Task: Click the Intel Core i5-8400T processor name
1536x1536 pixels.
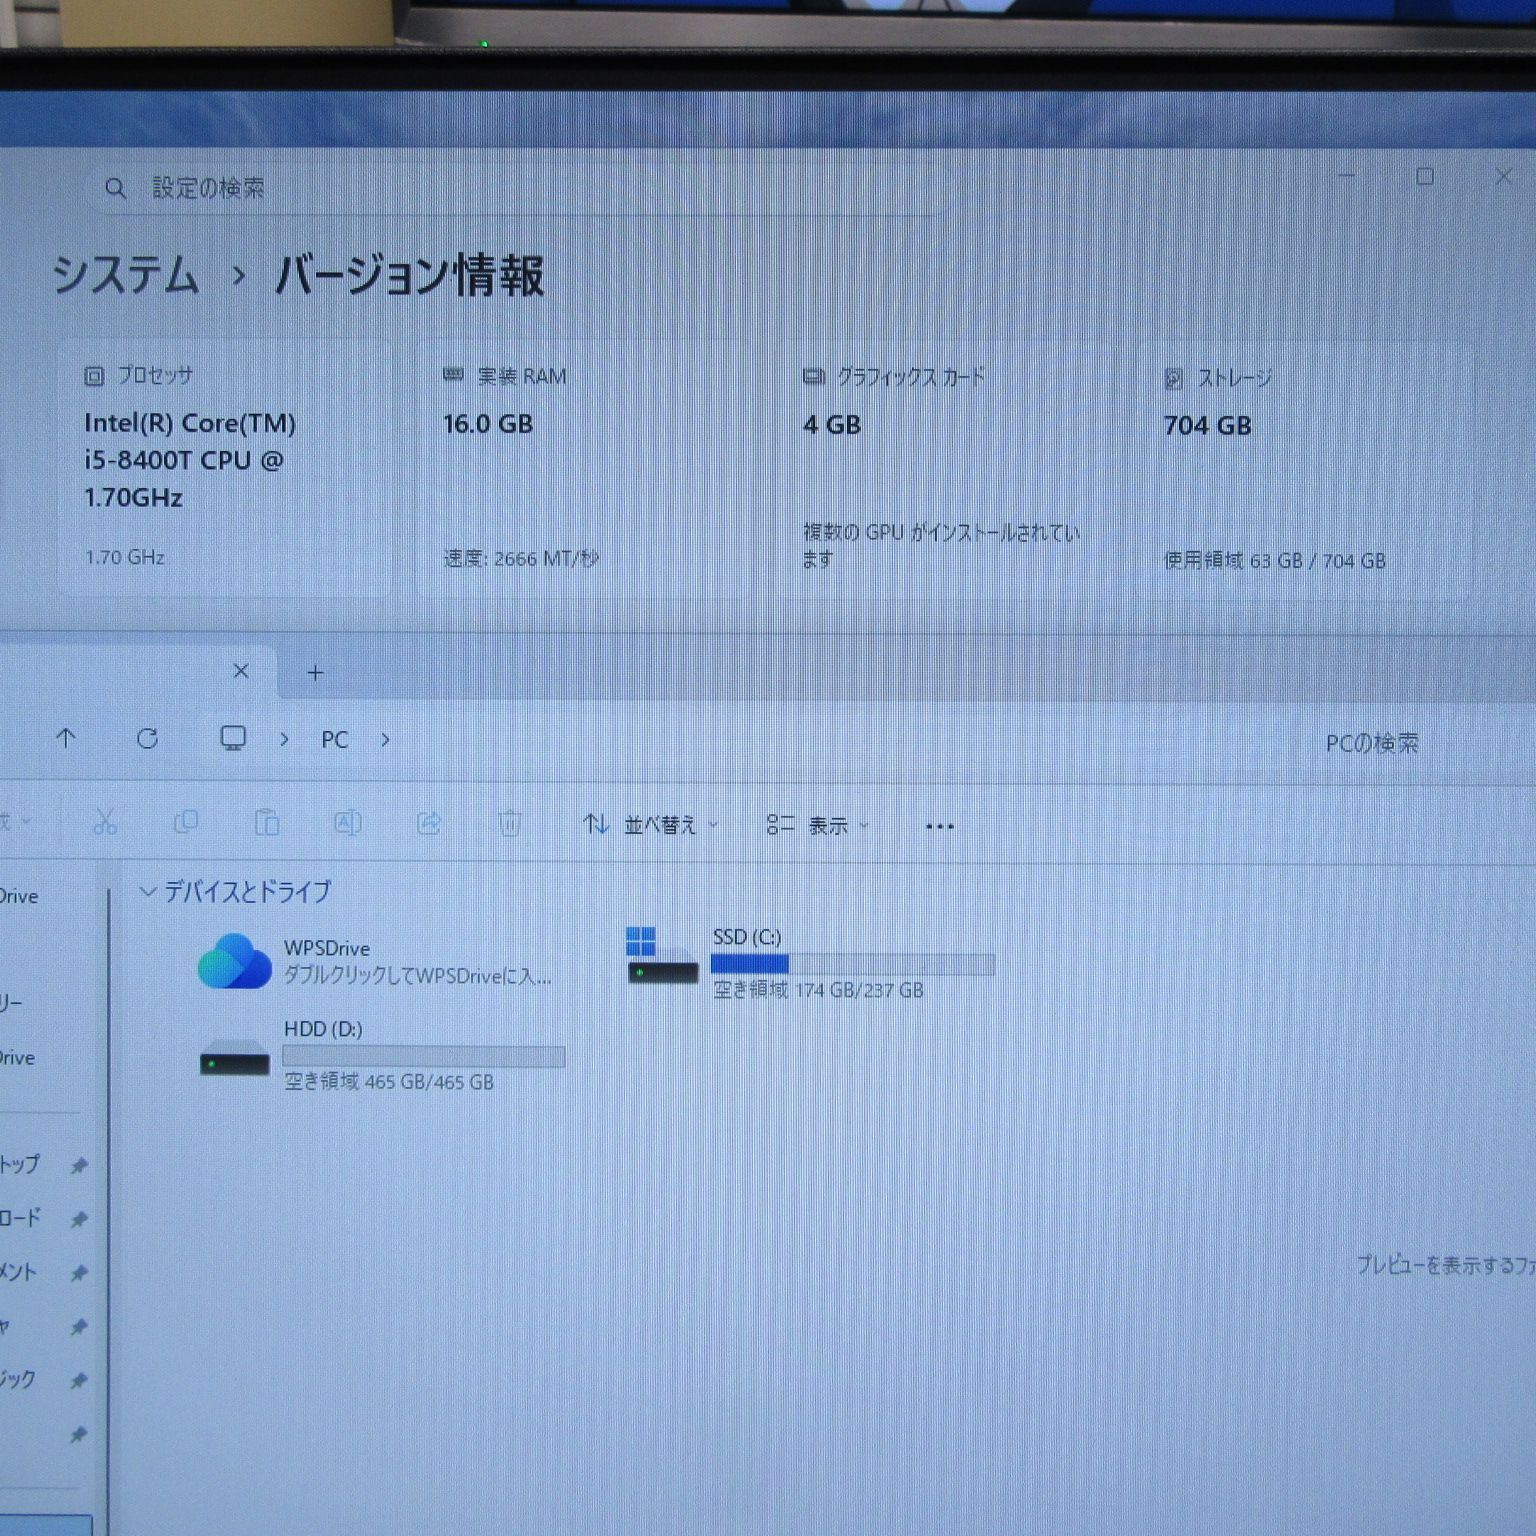Action: (190, 460)
